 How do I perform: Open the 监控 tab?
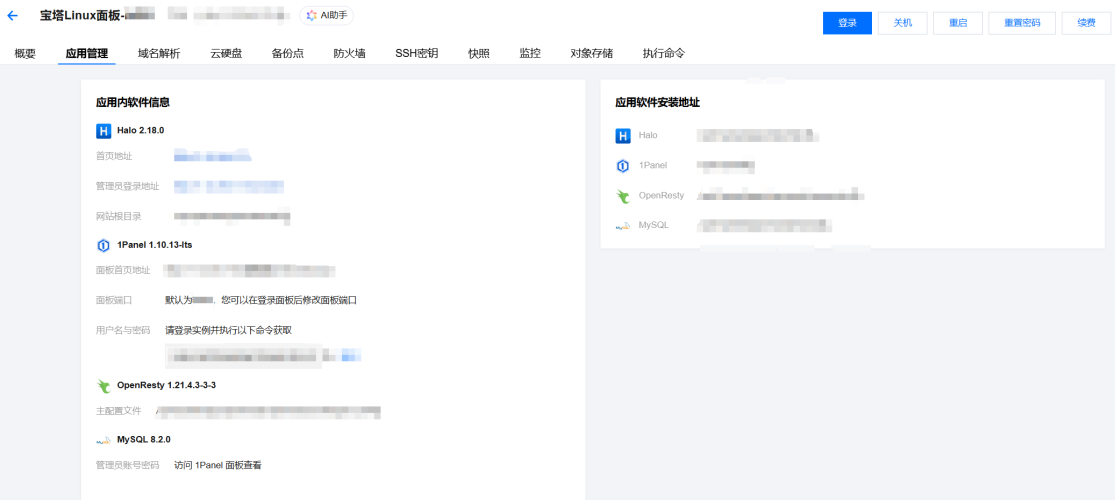[530, 53]
